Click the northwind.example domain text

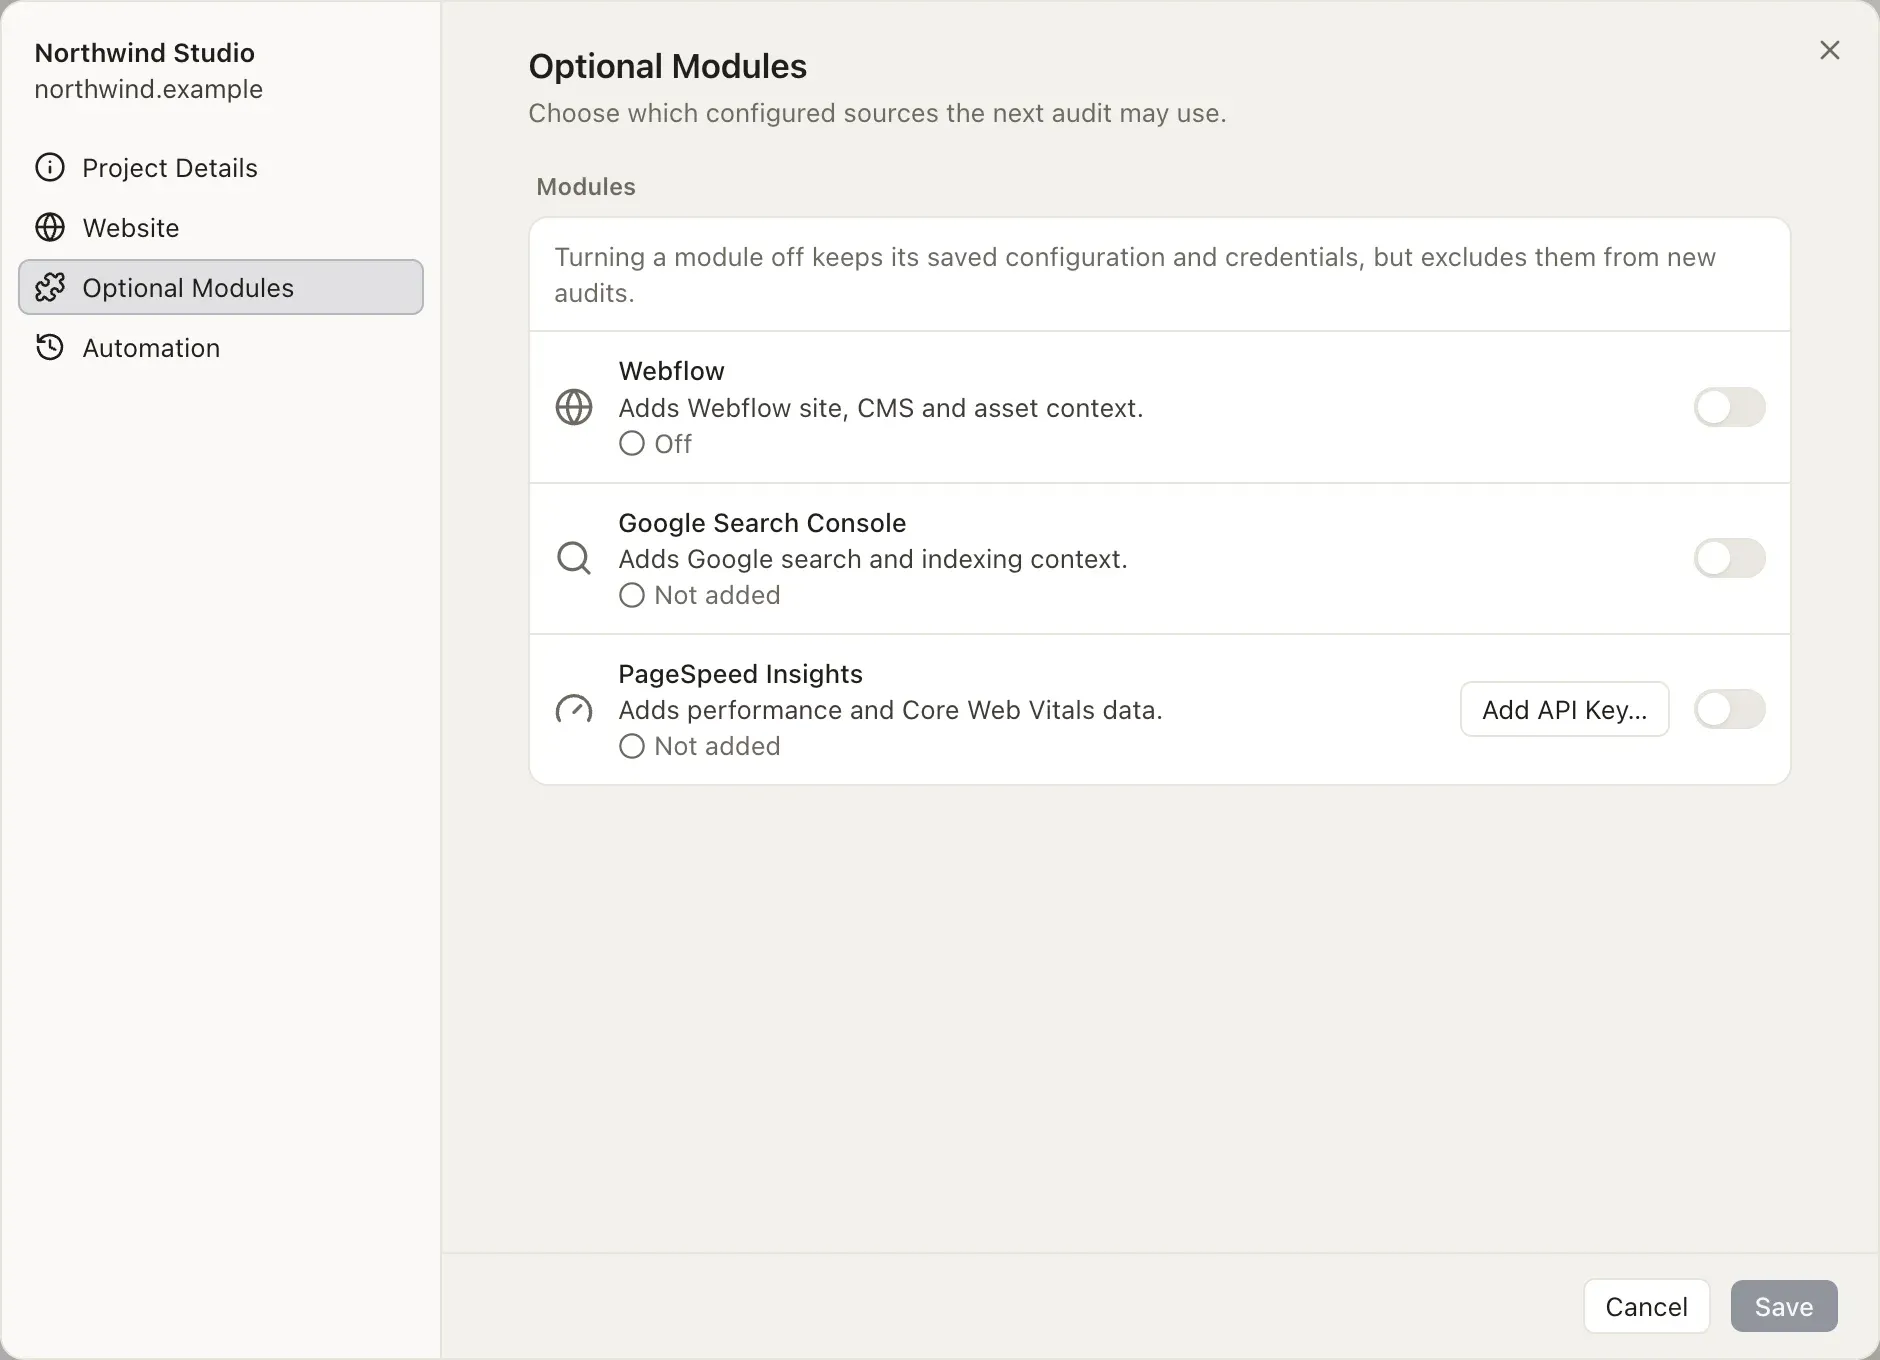(148, 89)
